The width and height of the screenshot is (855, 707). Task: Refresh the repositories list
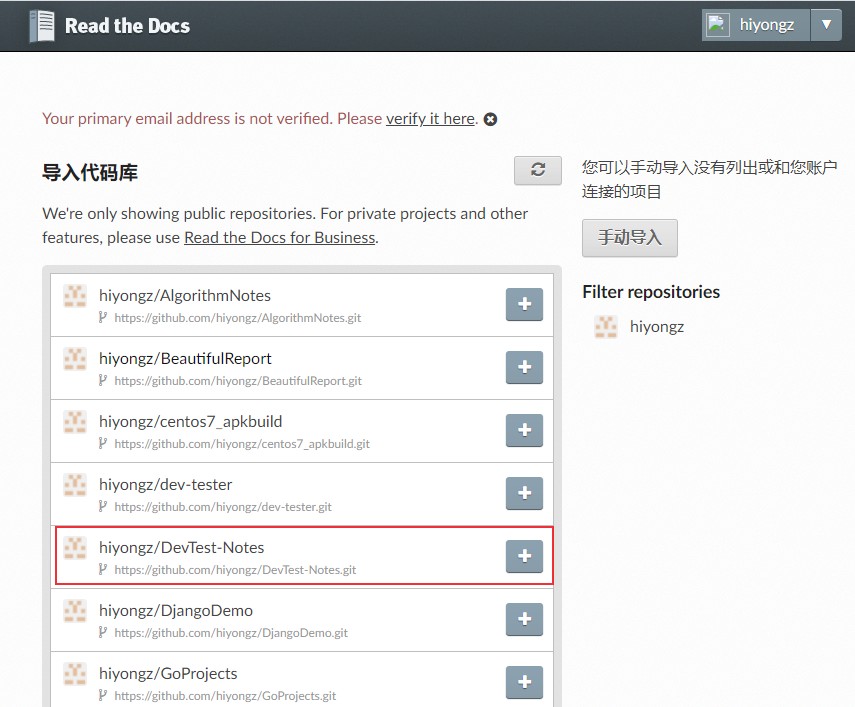point(537,170)
